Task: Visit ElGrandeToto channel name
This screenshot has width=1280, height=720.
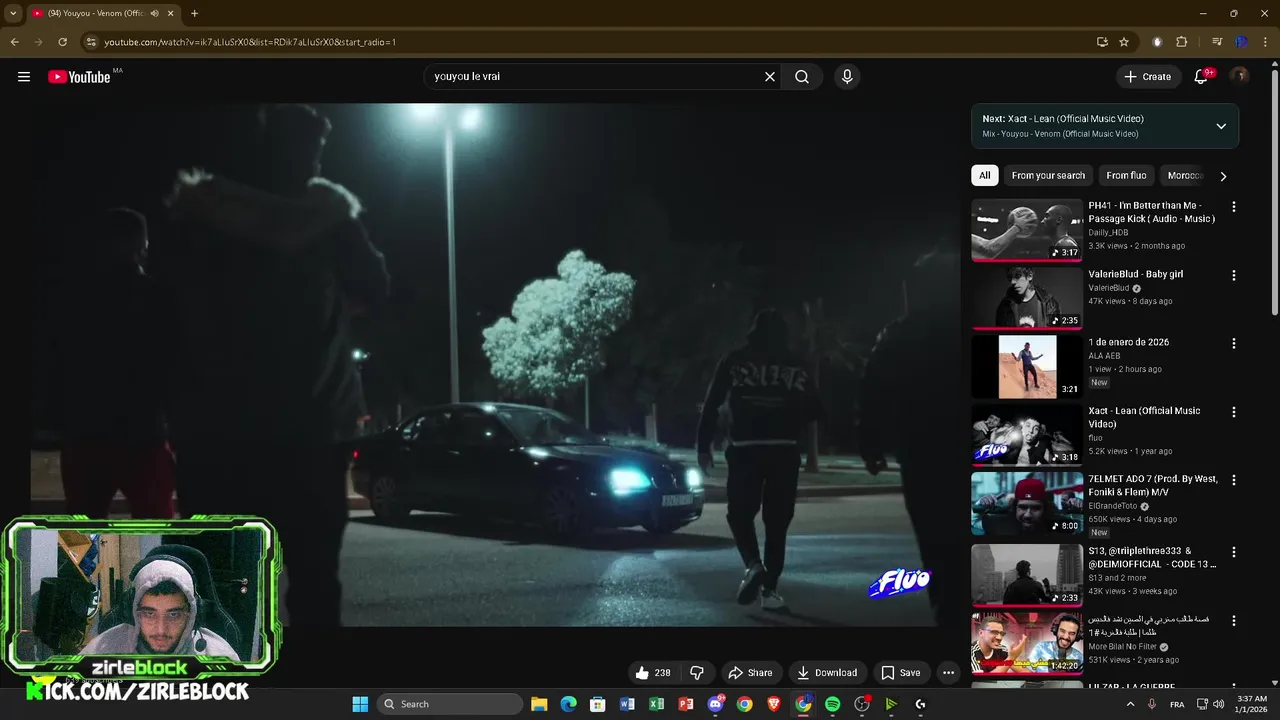Action: coord(1112,506)
